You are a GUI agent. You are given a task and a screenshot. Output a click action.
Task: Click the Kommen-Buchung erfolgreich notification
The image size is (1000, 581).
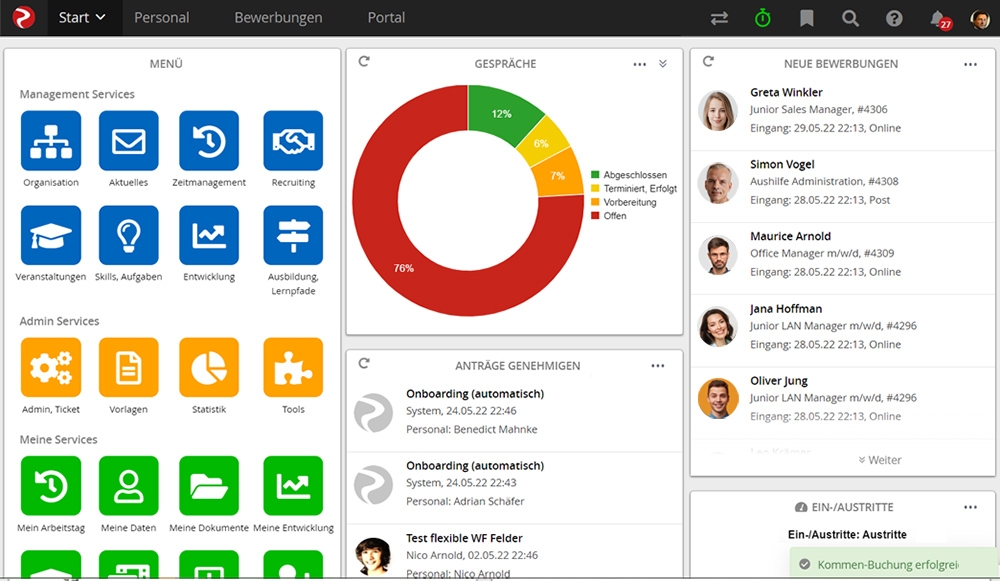pyautogui.click(x=893, y=564)
